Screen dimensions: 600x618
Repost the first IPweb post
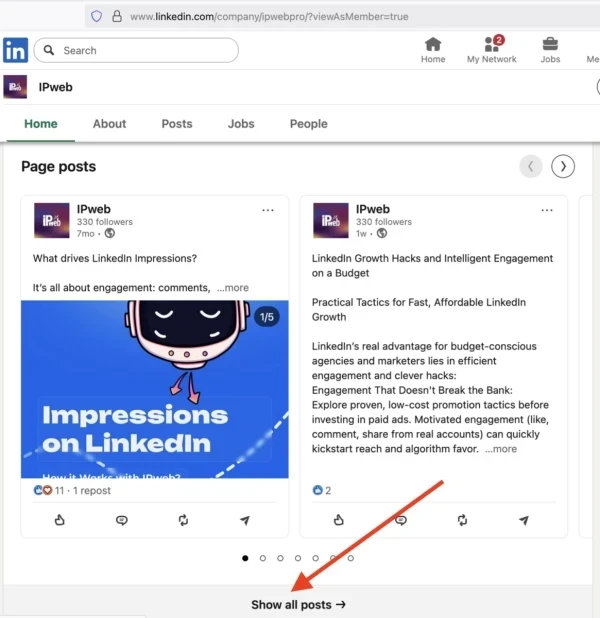pyautogui.click(x=183, y=520)
